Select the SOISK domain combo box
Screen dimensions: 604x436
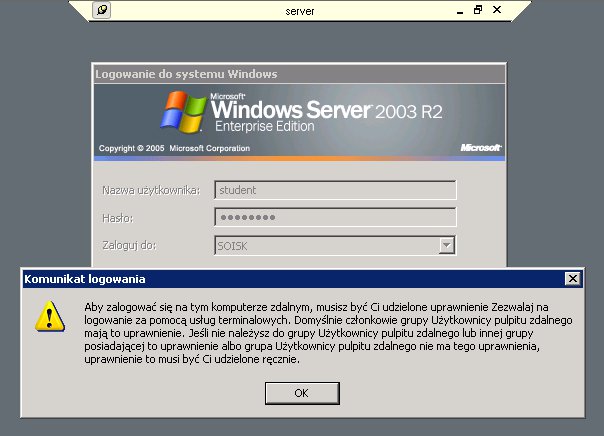[x=335, y=245]
